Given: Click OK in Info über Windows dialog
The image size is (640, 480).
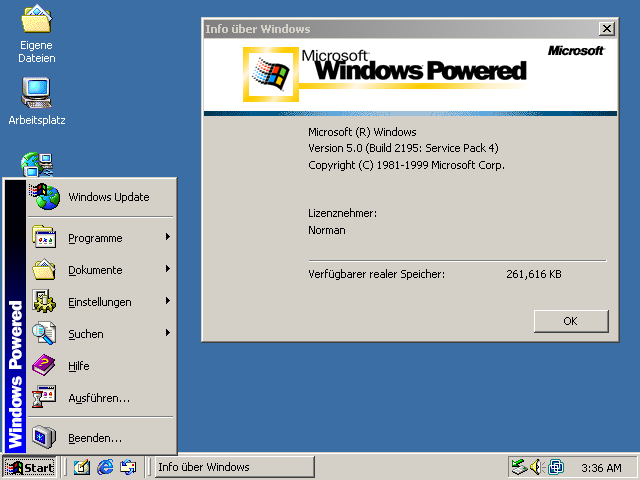Looking at the screenshot, I should (x=571, y=321).
